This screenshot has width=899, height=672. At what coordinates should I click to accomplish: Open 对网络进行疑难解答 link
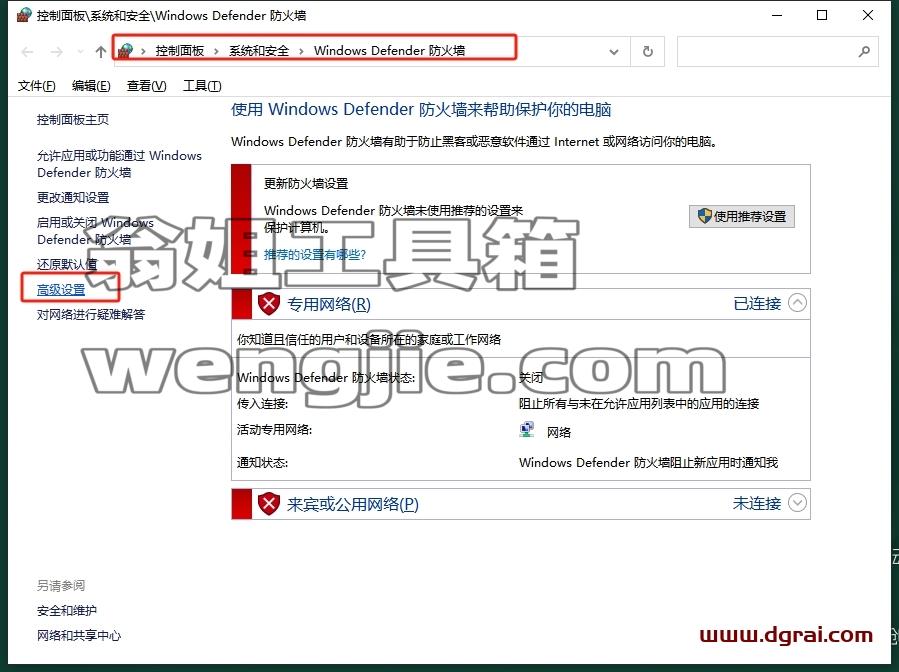pyautogui.click(x=91, y=314)
